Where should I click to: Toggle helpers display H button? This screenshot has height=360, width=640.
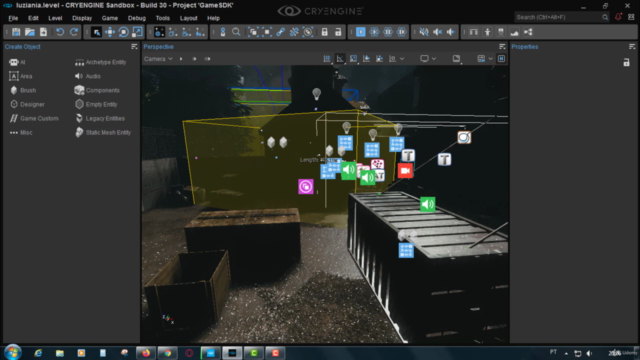(x=501, y=59)
